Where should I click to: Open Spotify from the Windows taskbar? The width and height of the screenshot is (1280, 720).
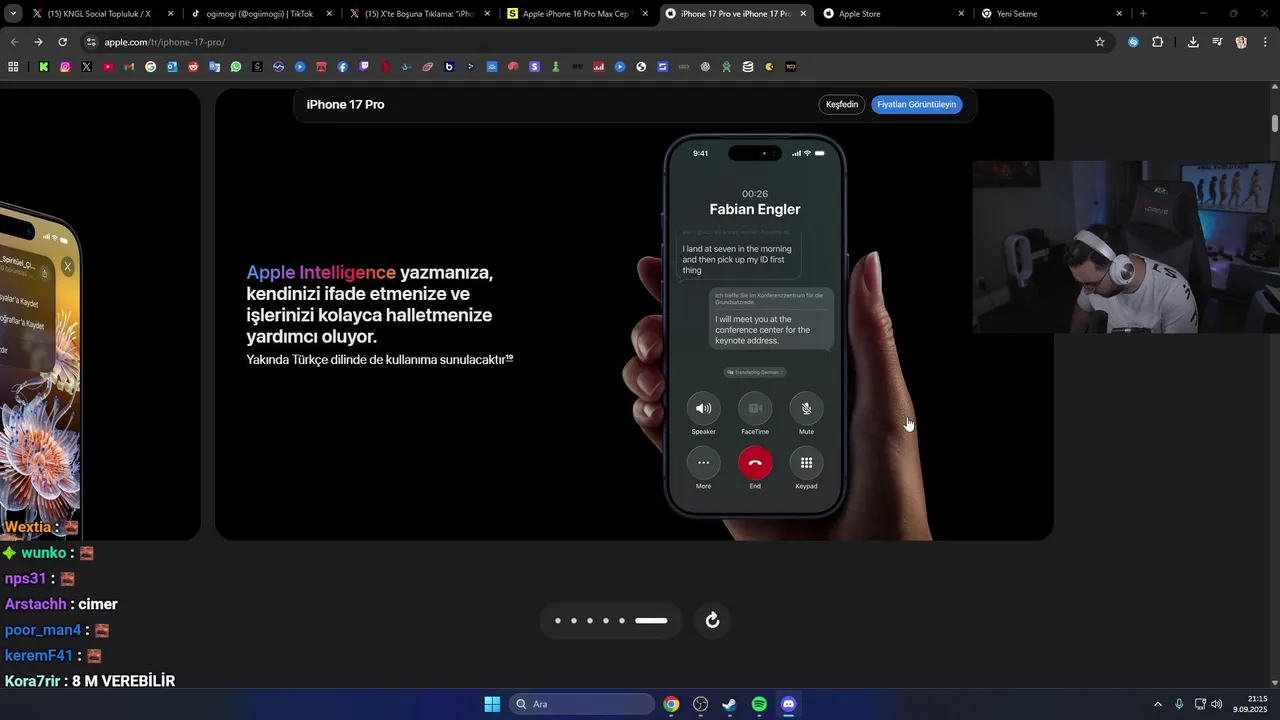pos(759,704)
